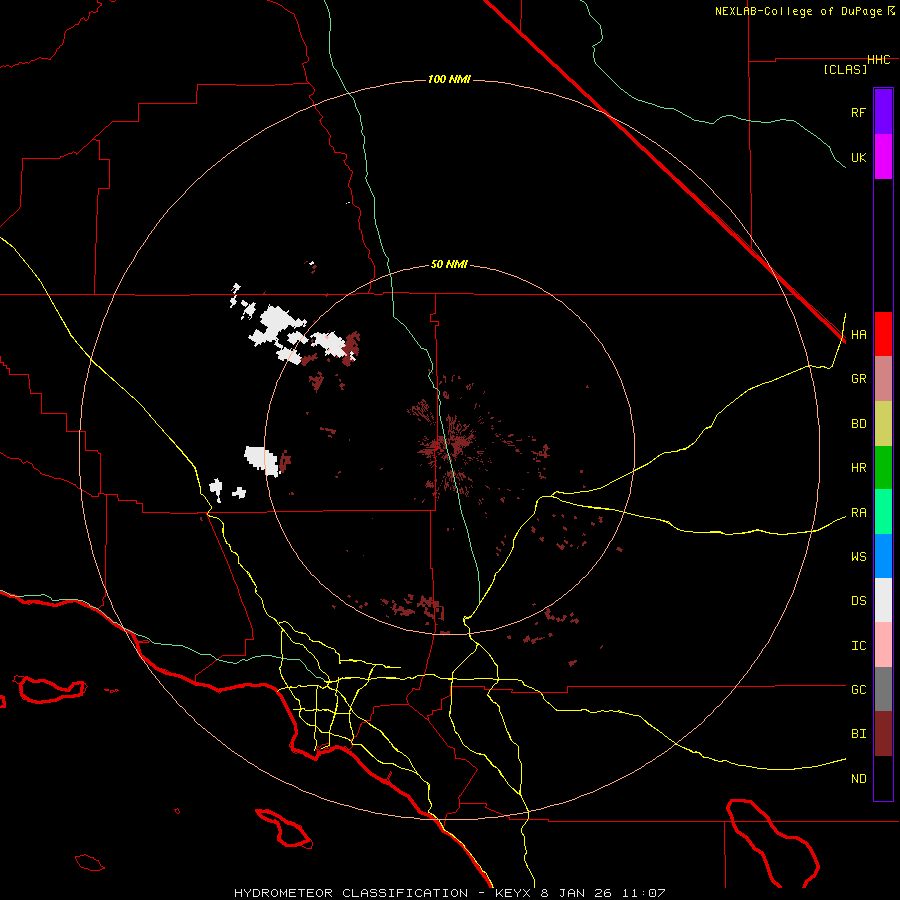Click the 100 NMI range ring label
The image size is (900, 900).
click(x=449, y=79)
